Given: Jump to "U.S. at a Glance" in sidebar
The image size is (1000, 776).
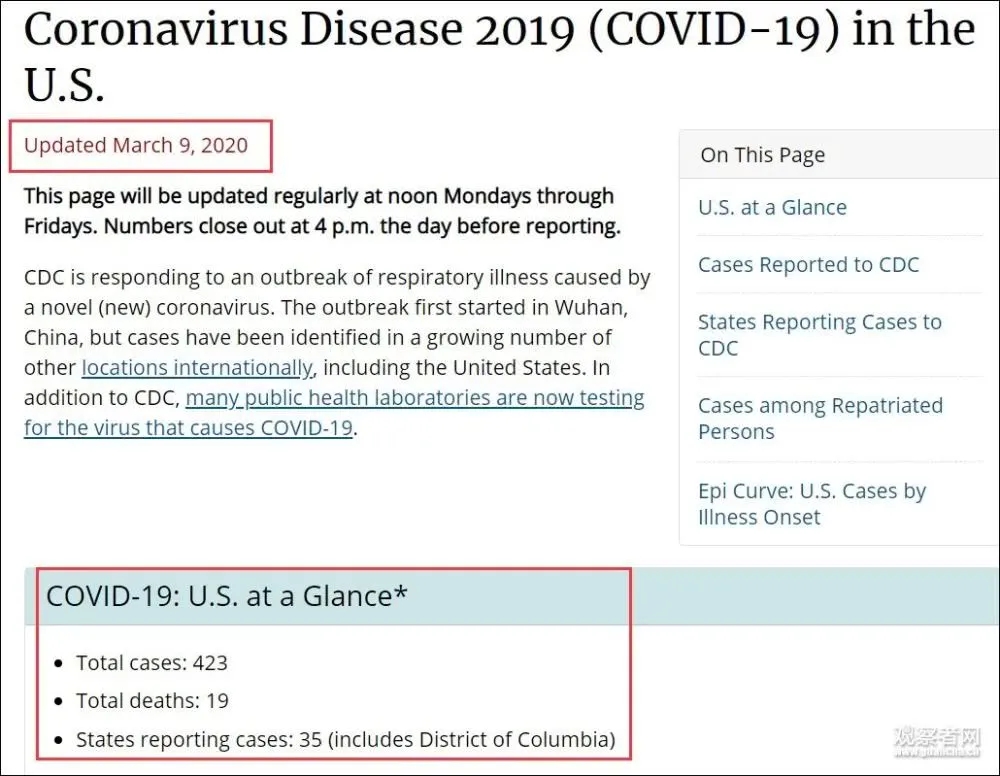Looking at the screenshot, I should point(772,207).
